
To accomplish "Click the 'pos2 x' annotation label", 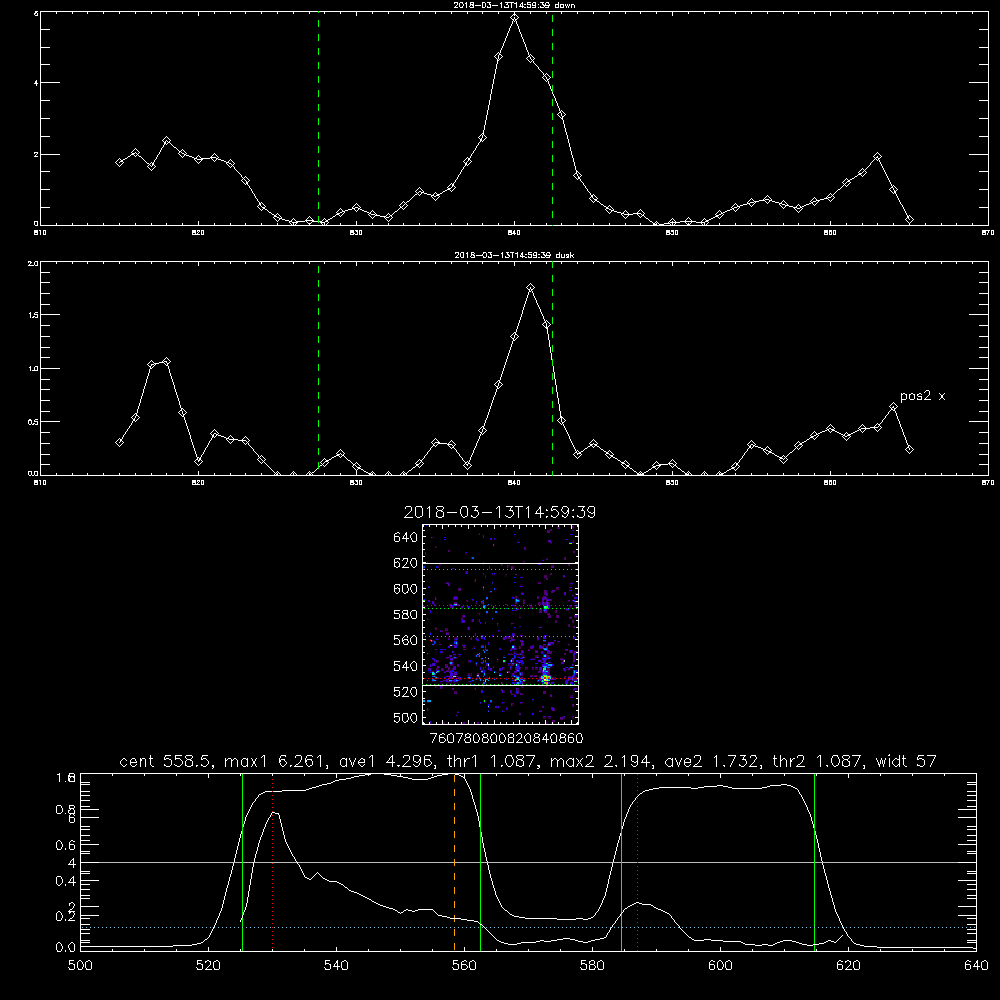I will click(922, 396).
